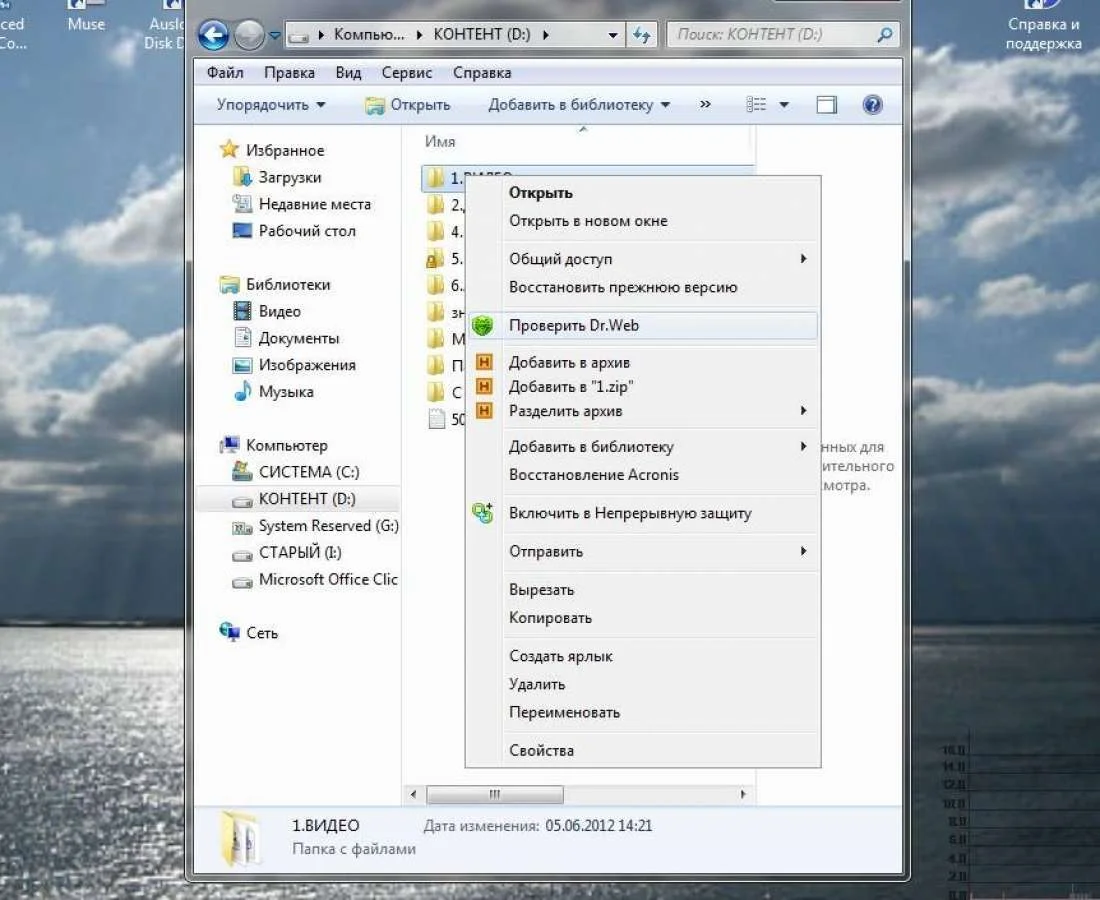The image size is (1100, 900).
Task: Open the Файл menu
Action: (x=225, y=73)
